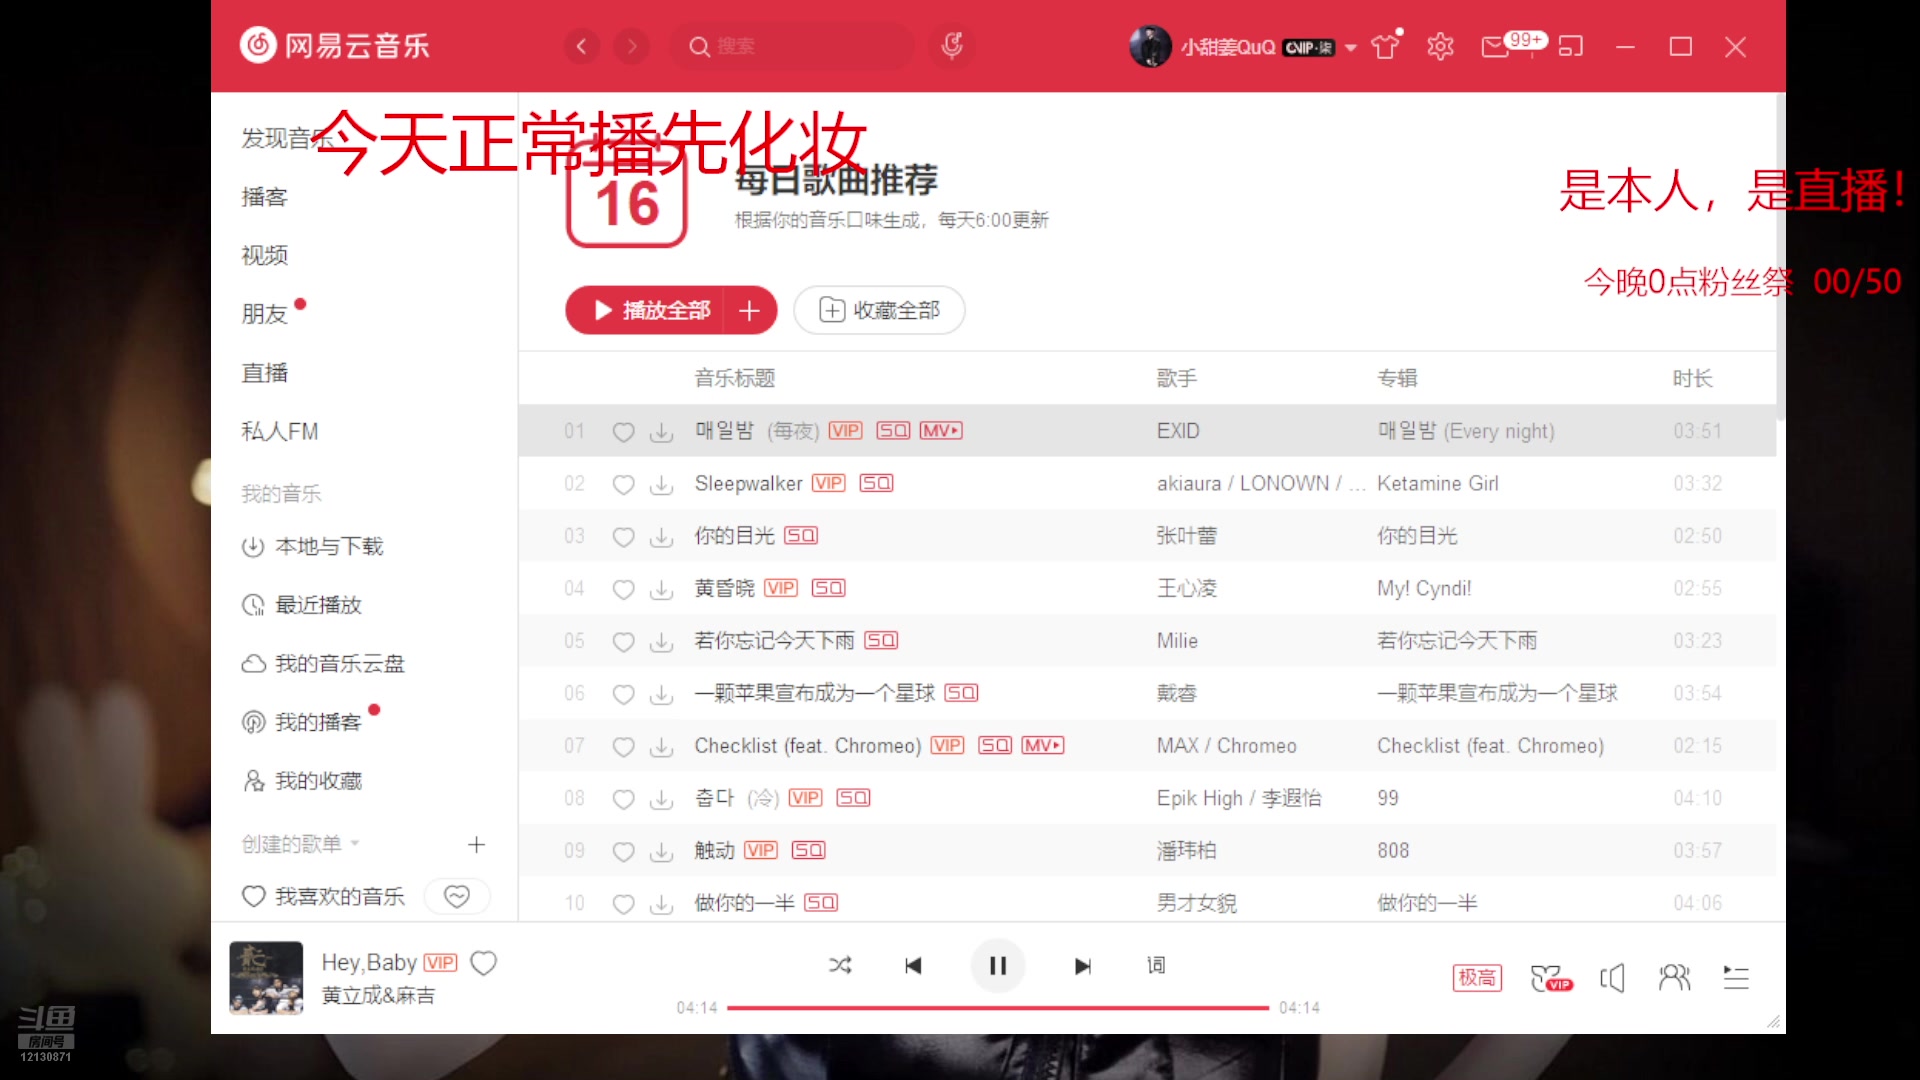Go back with the left arrow button
Viewport: 1920px width, 1080px height.
(581, 46)
